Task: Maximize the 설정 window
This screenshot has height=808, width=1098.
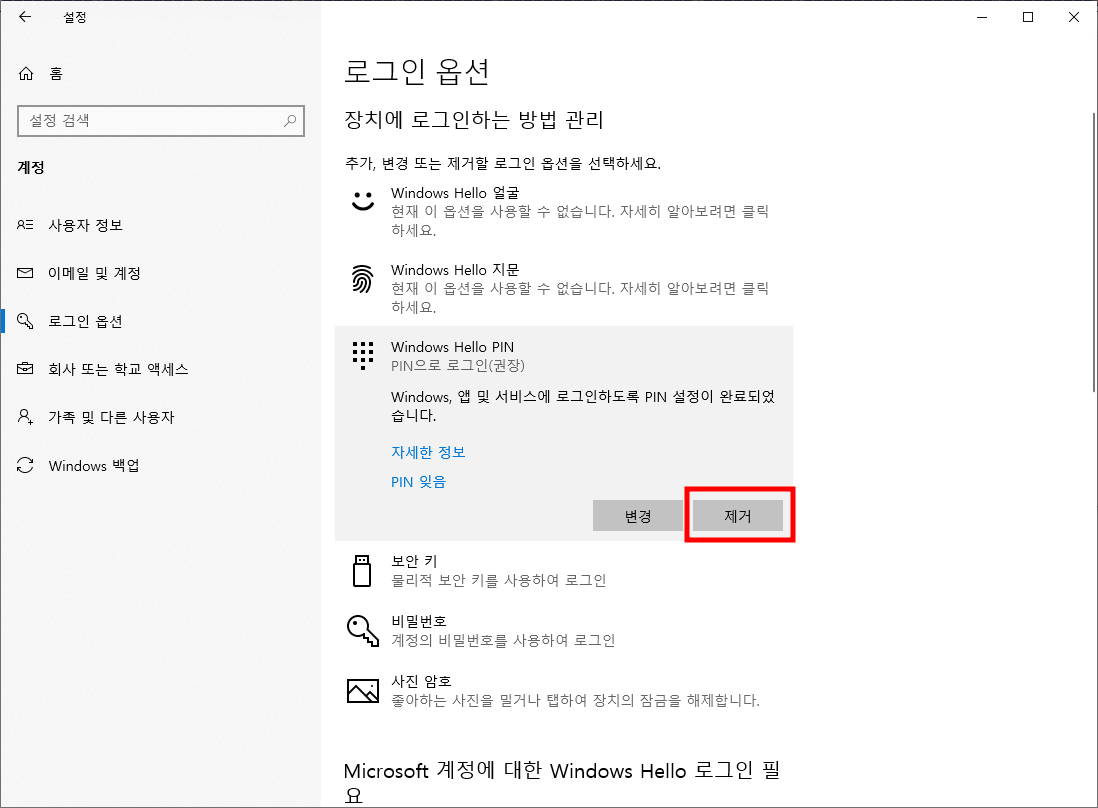Action: click(x=1028, y=17)
